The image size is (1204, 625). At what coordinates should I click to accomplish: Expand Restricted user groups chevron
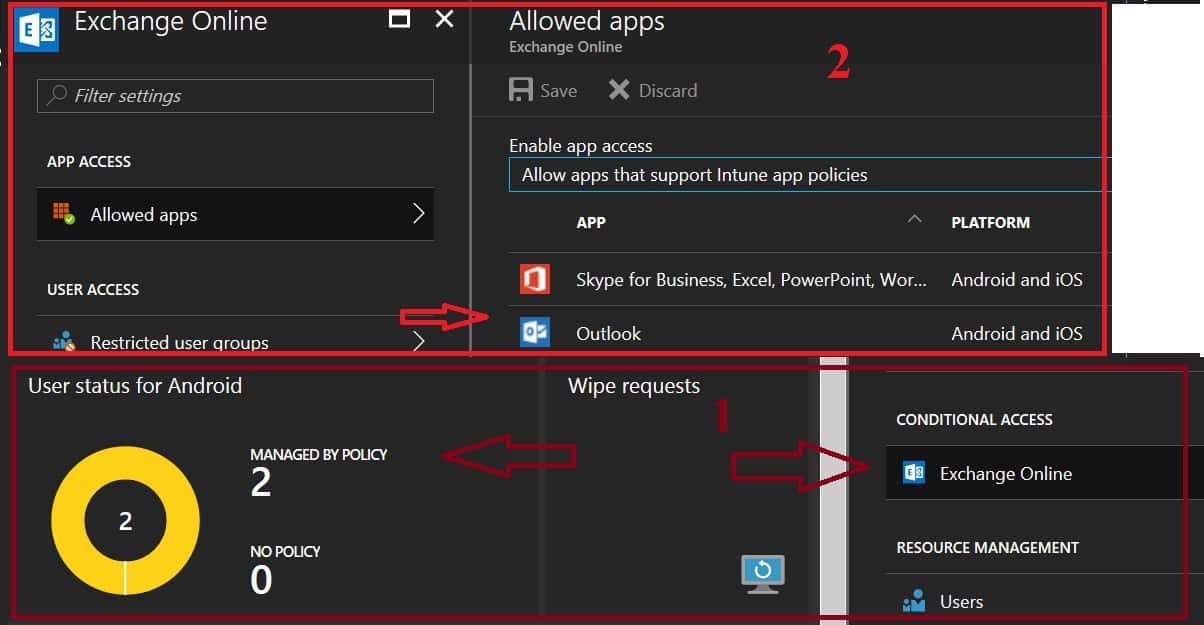[419, 341]
